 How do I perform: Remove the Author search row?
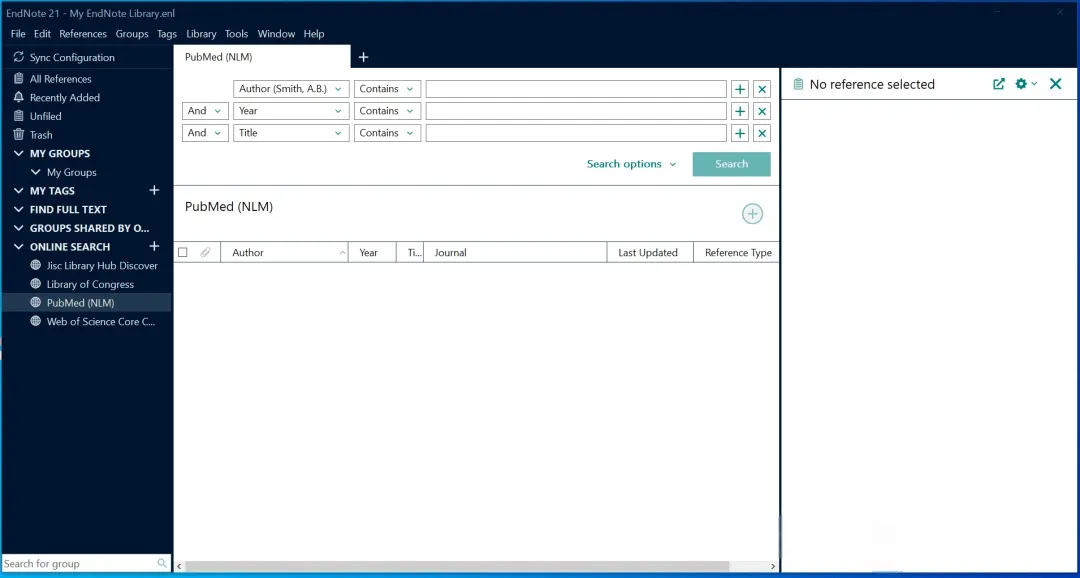click(762, 89)
